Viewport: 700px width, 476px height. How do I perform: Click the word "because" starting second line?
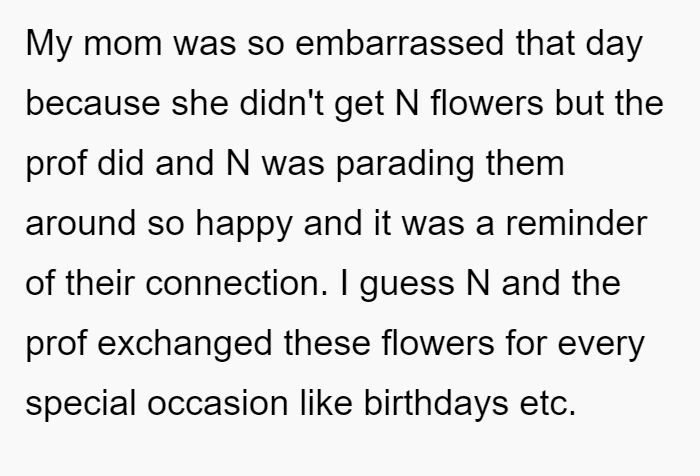(93, 103)
